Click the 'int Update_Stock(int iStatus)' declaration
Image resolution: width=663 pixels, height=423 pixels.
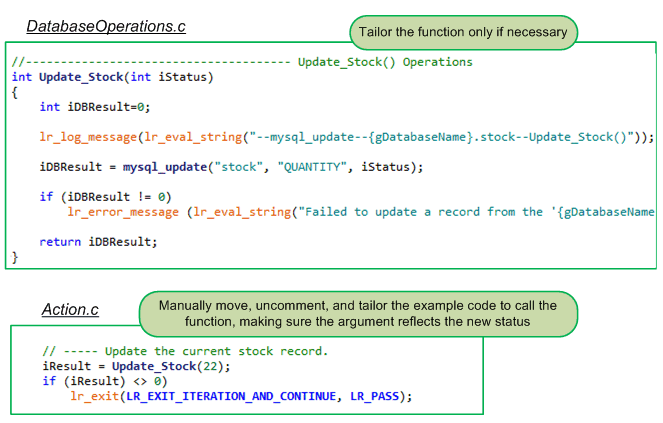tap(112, 77)
